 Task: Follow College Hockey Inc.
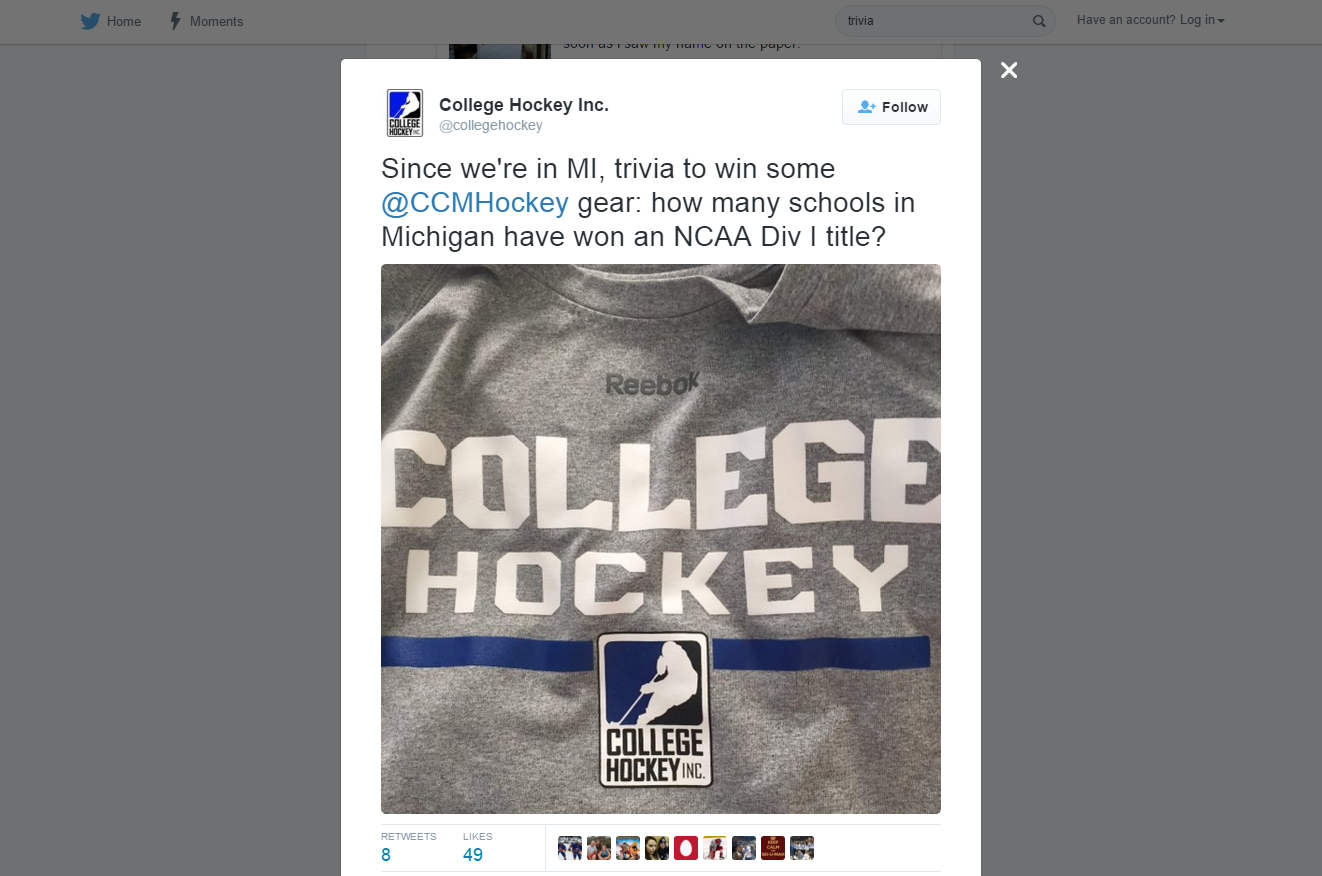891,107
